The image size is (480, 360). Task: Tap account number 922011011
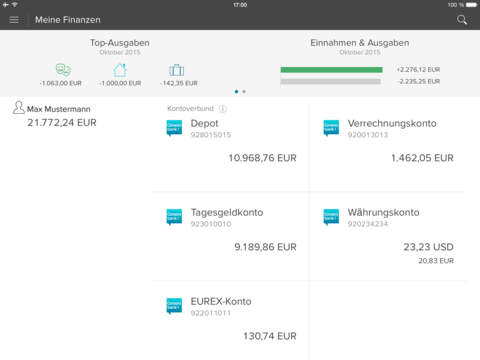pos(211,313)
